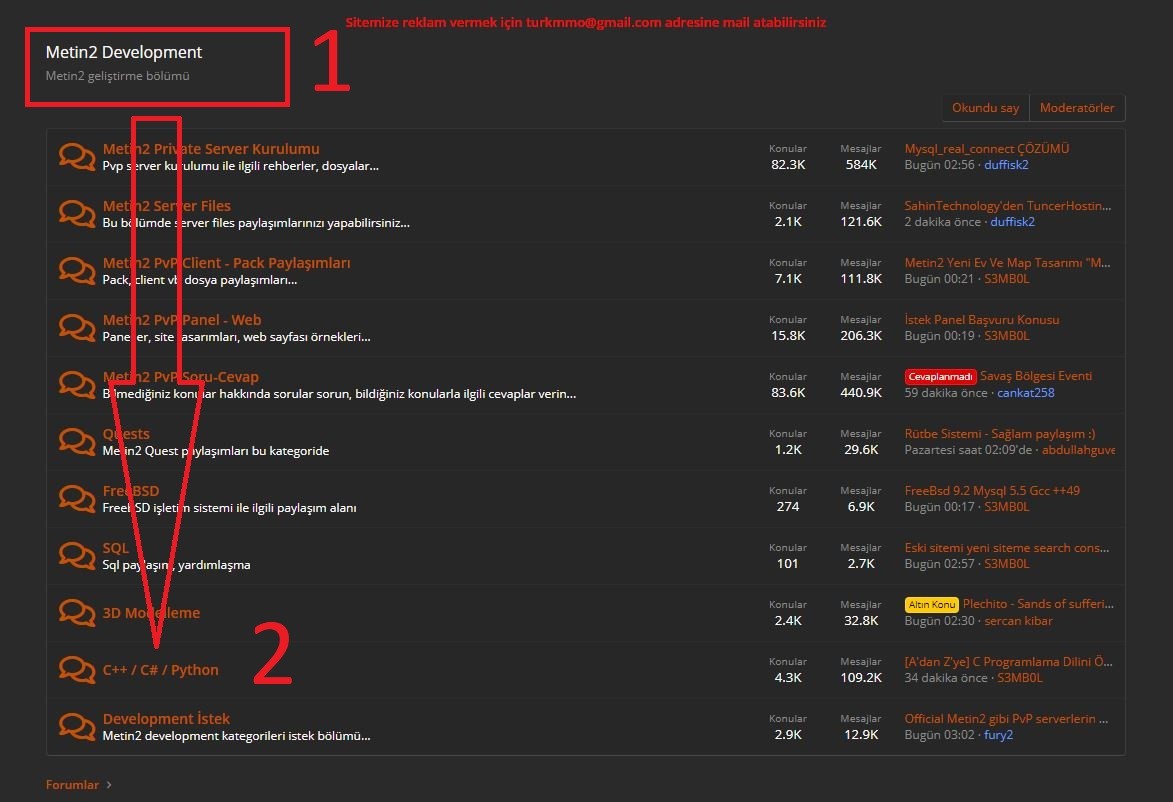The height and width of the screenshot is (802, 1173).
Task: Open user duffisk2 in the Private Server Kurulumu row
Action: click(1006, 165)
